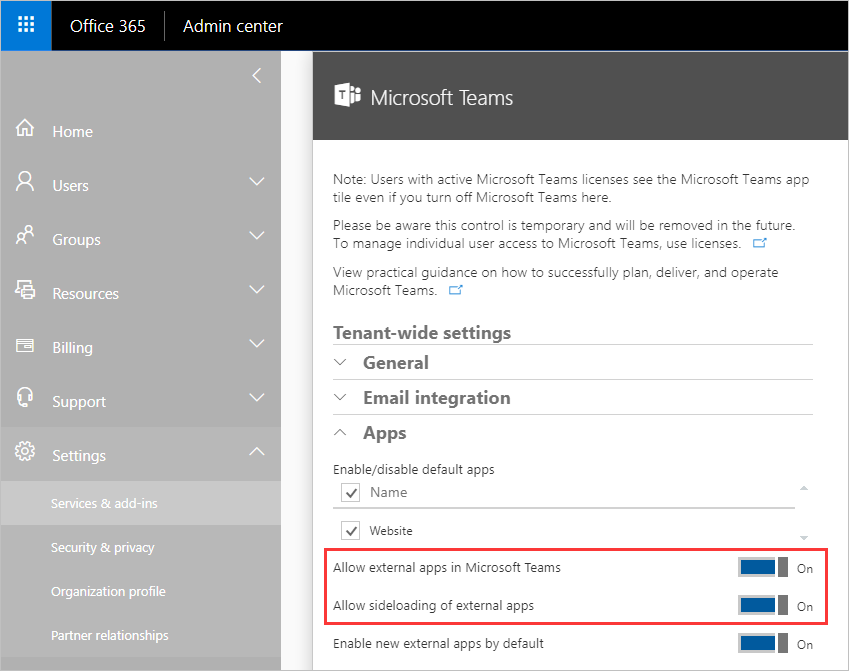The height and width of the screenshot is (671, 849).
Task: Click the Settings menu label
Action: pyautogui.click(x=79, y=456)
